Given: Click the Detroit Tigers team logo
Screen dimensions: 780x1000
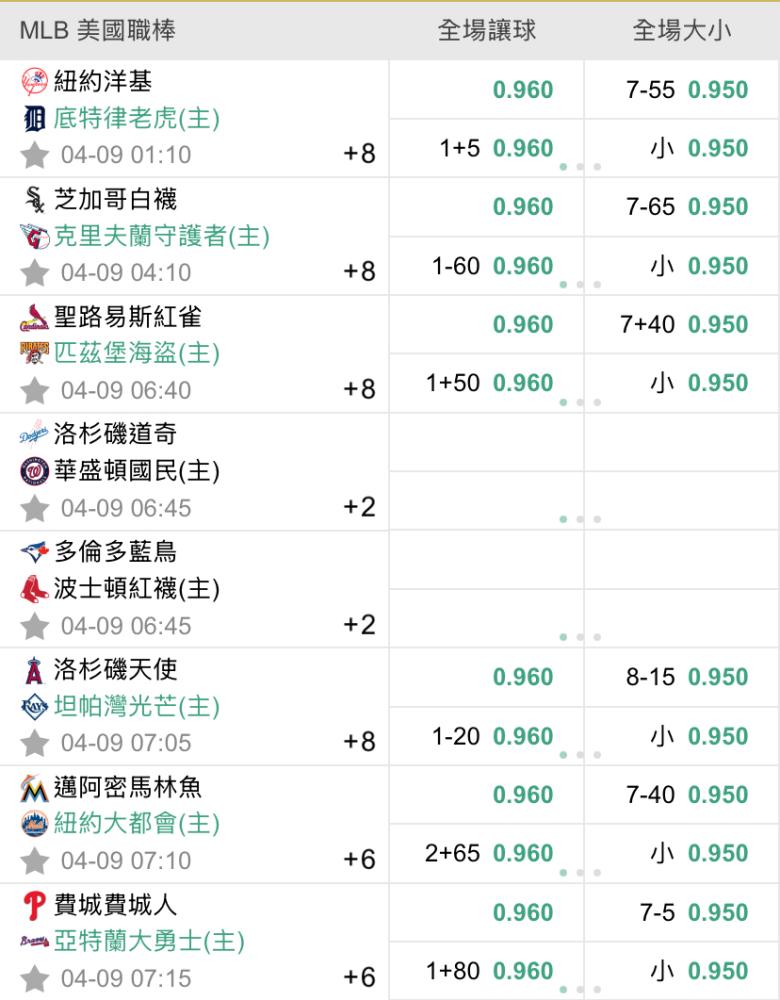Looking at the screenshot, I should pyautogui.click(x=33, y=120).
